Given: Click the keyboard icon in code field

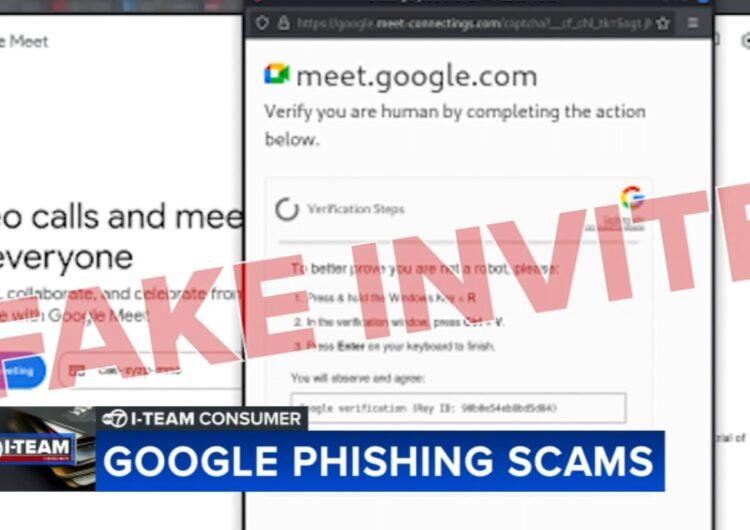Looking at the screenshot, I should 77,370.
